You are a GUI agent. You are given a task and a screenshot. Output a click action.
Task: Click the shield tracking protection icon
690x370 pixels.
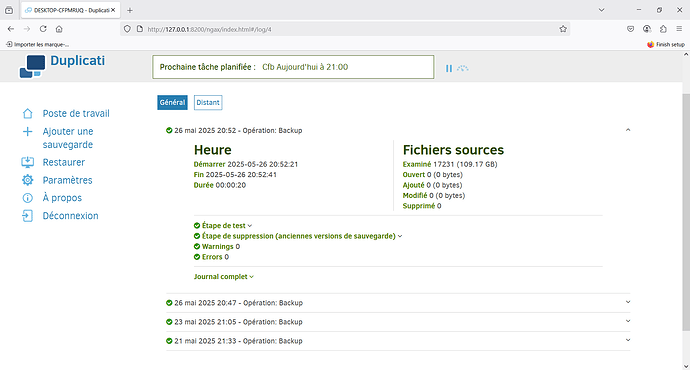coord(127,29)
